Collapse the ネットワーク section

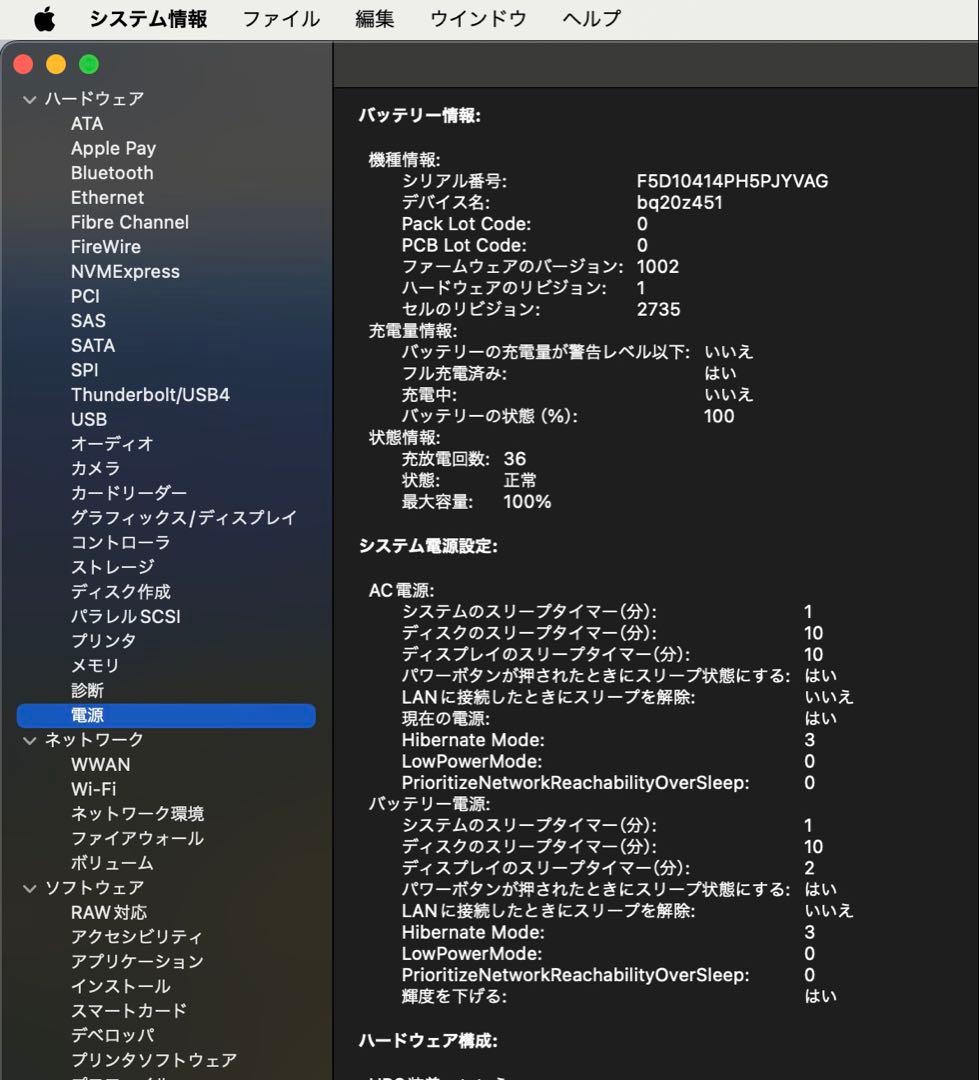point(28,739)
